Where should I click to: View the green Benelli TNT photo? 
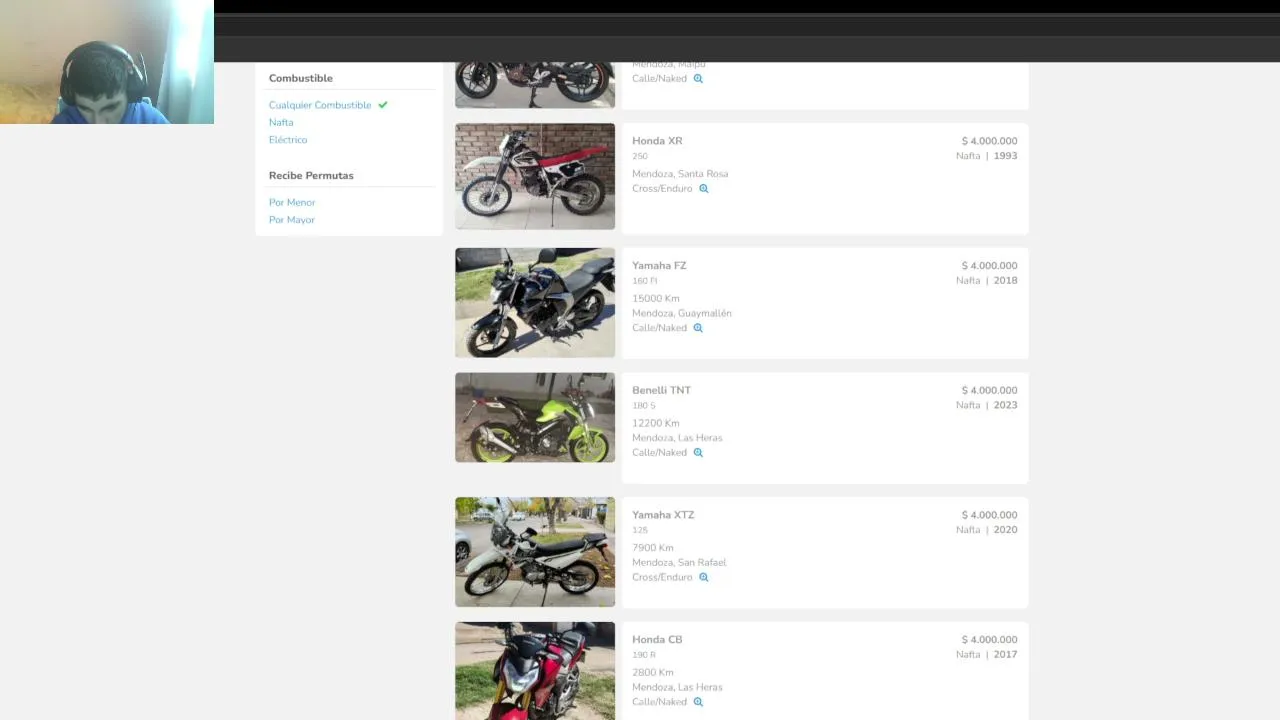click(535, 418)
